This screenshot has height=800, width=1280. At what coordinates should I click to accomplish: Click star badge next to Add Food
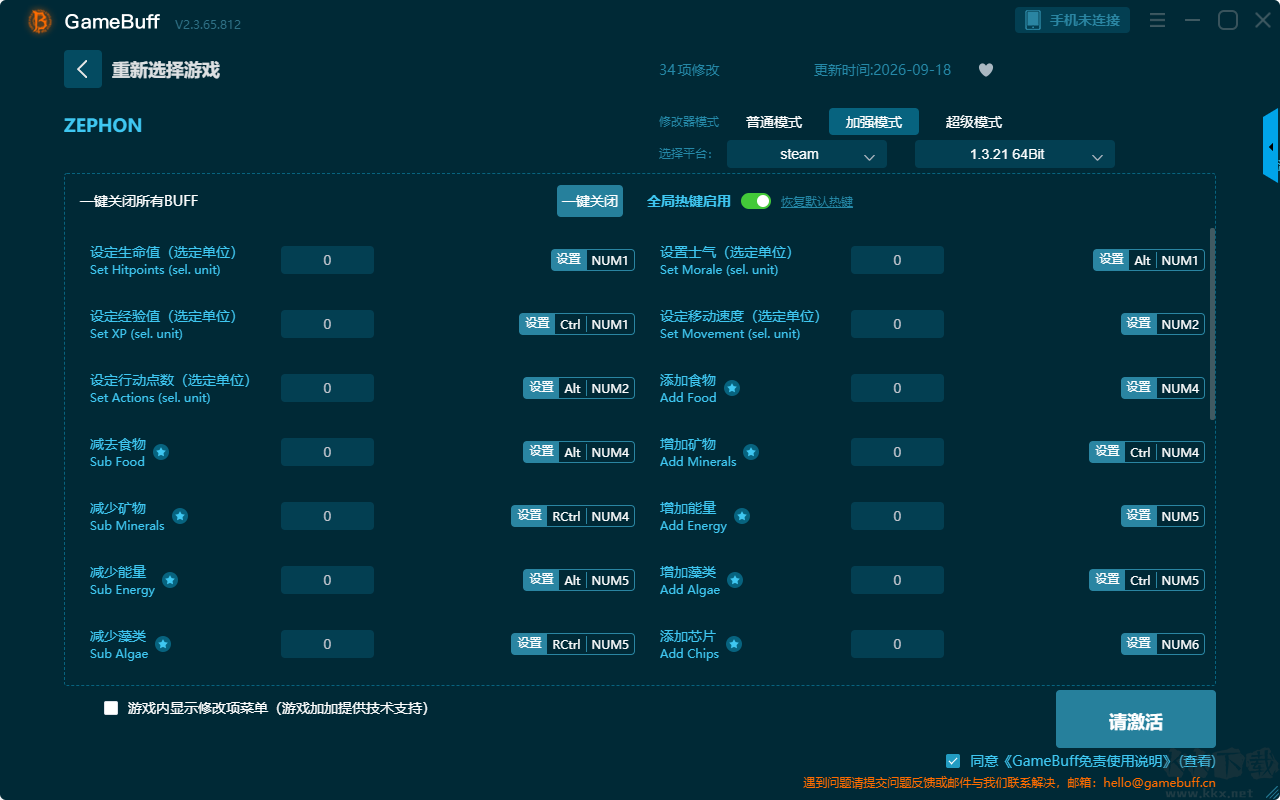coord(732,388)
